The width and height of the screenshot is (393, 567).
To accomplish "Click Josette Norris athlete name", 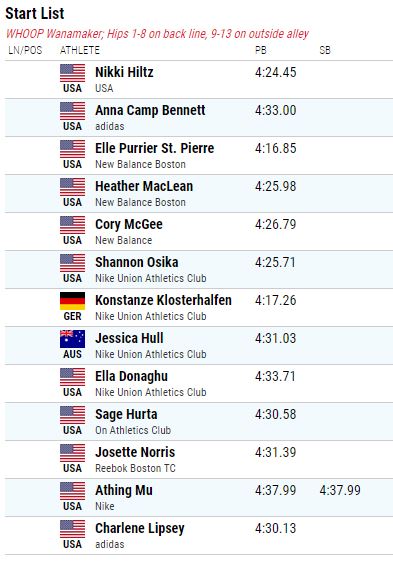I will point(135,452).
